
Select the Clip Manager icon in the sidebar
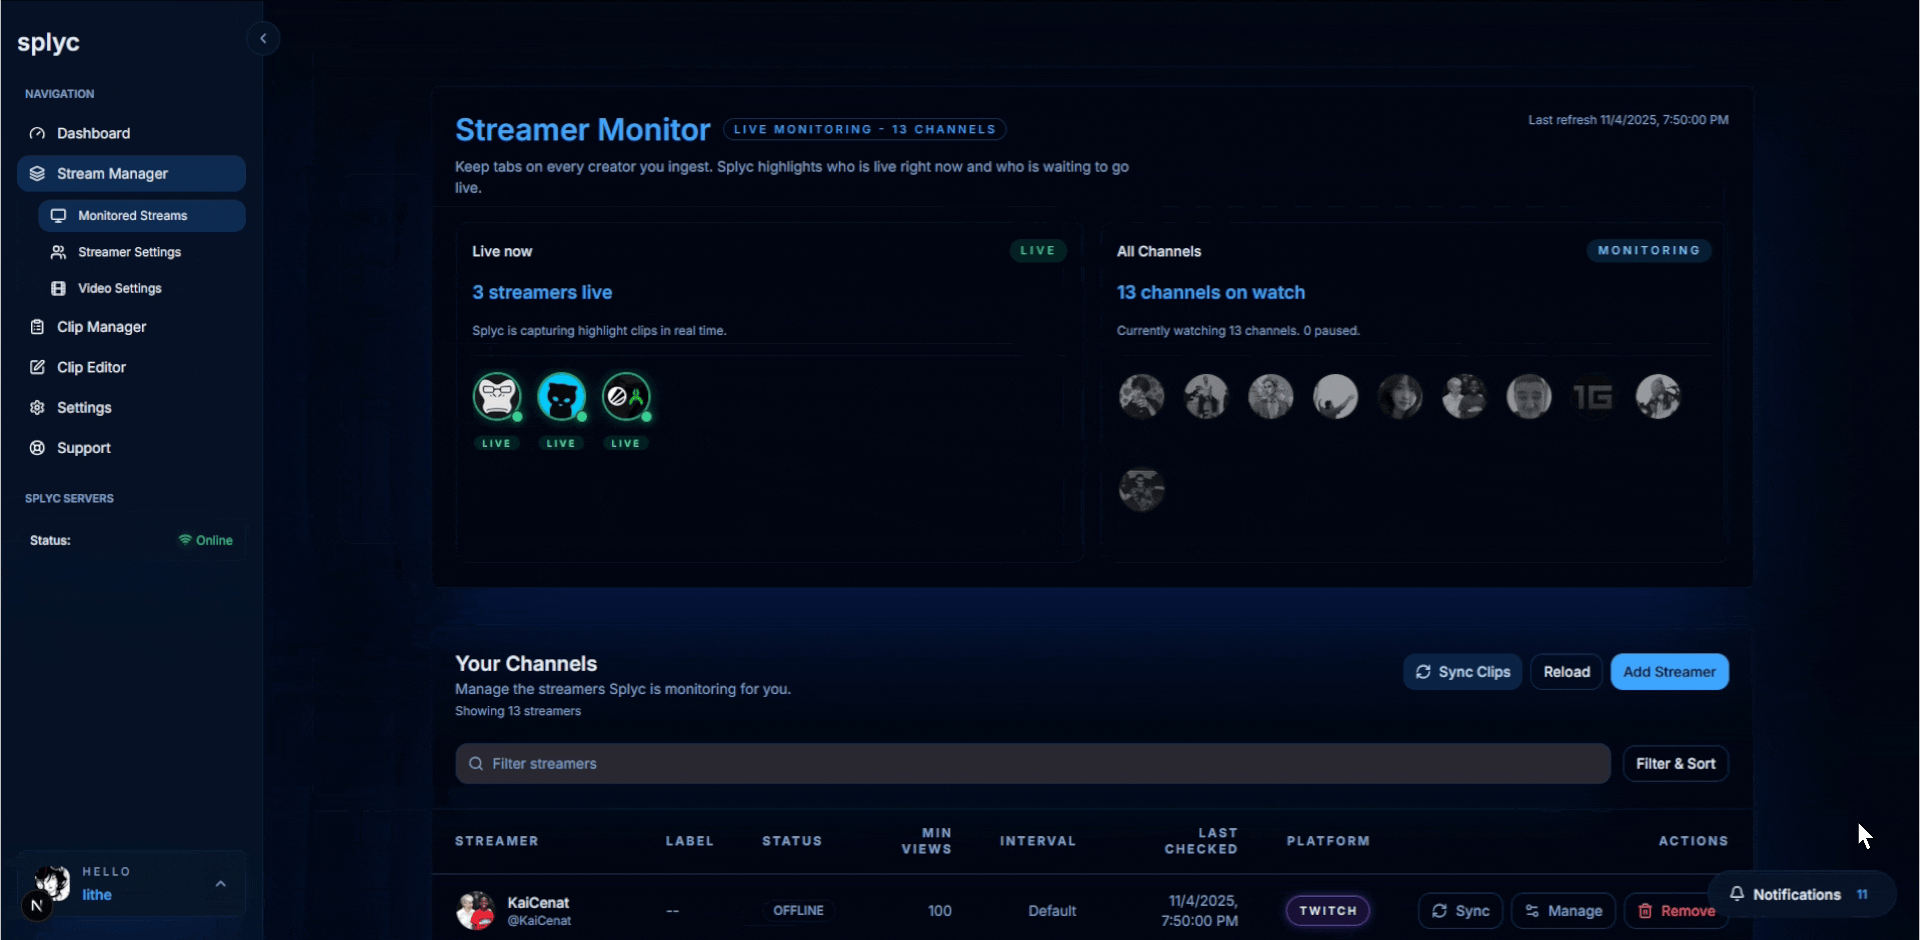tap(37, 326)
